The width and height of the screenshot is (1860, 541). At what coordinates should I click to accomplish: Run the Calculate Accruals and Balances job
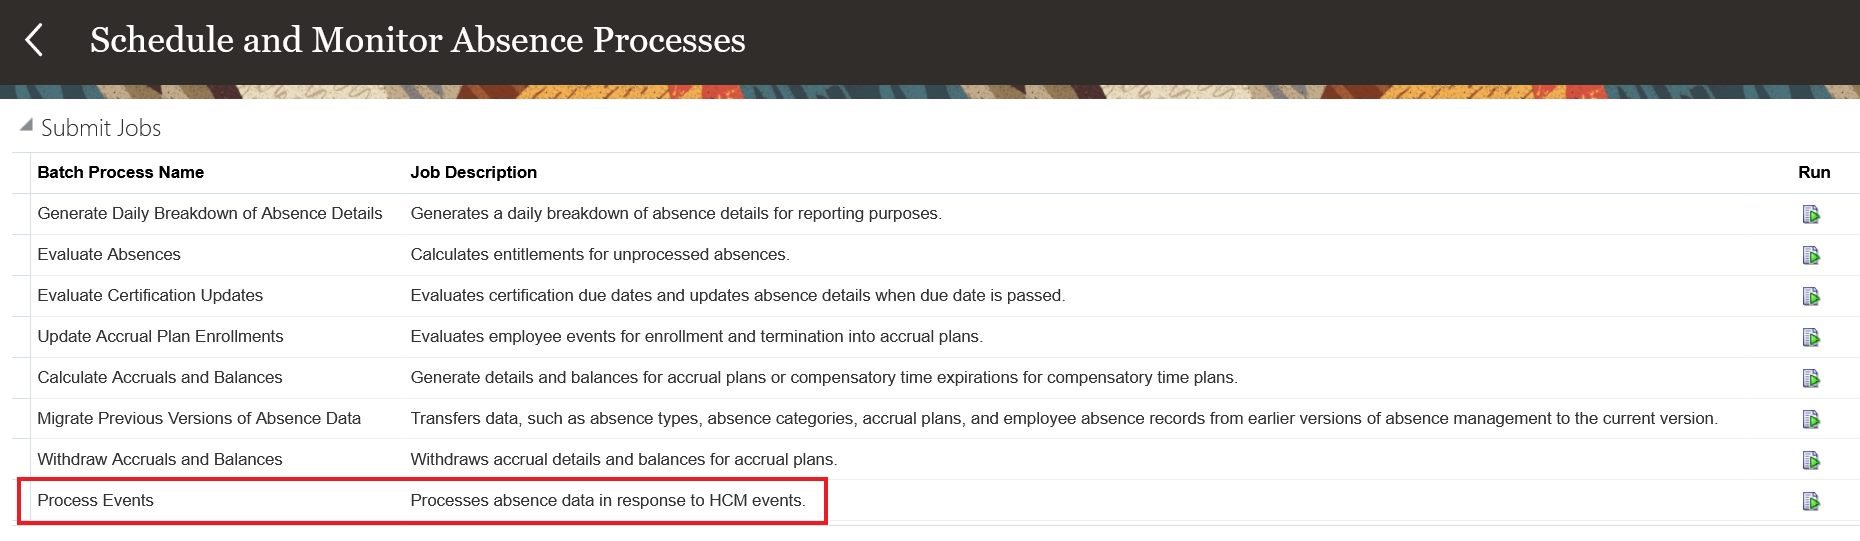click(1811, 378)
